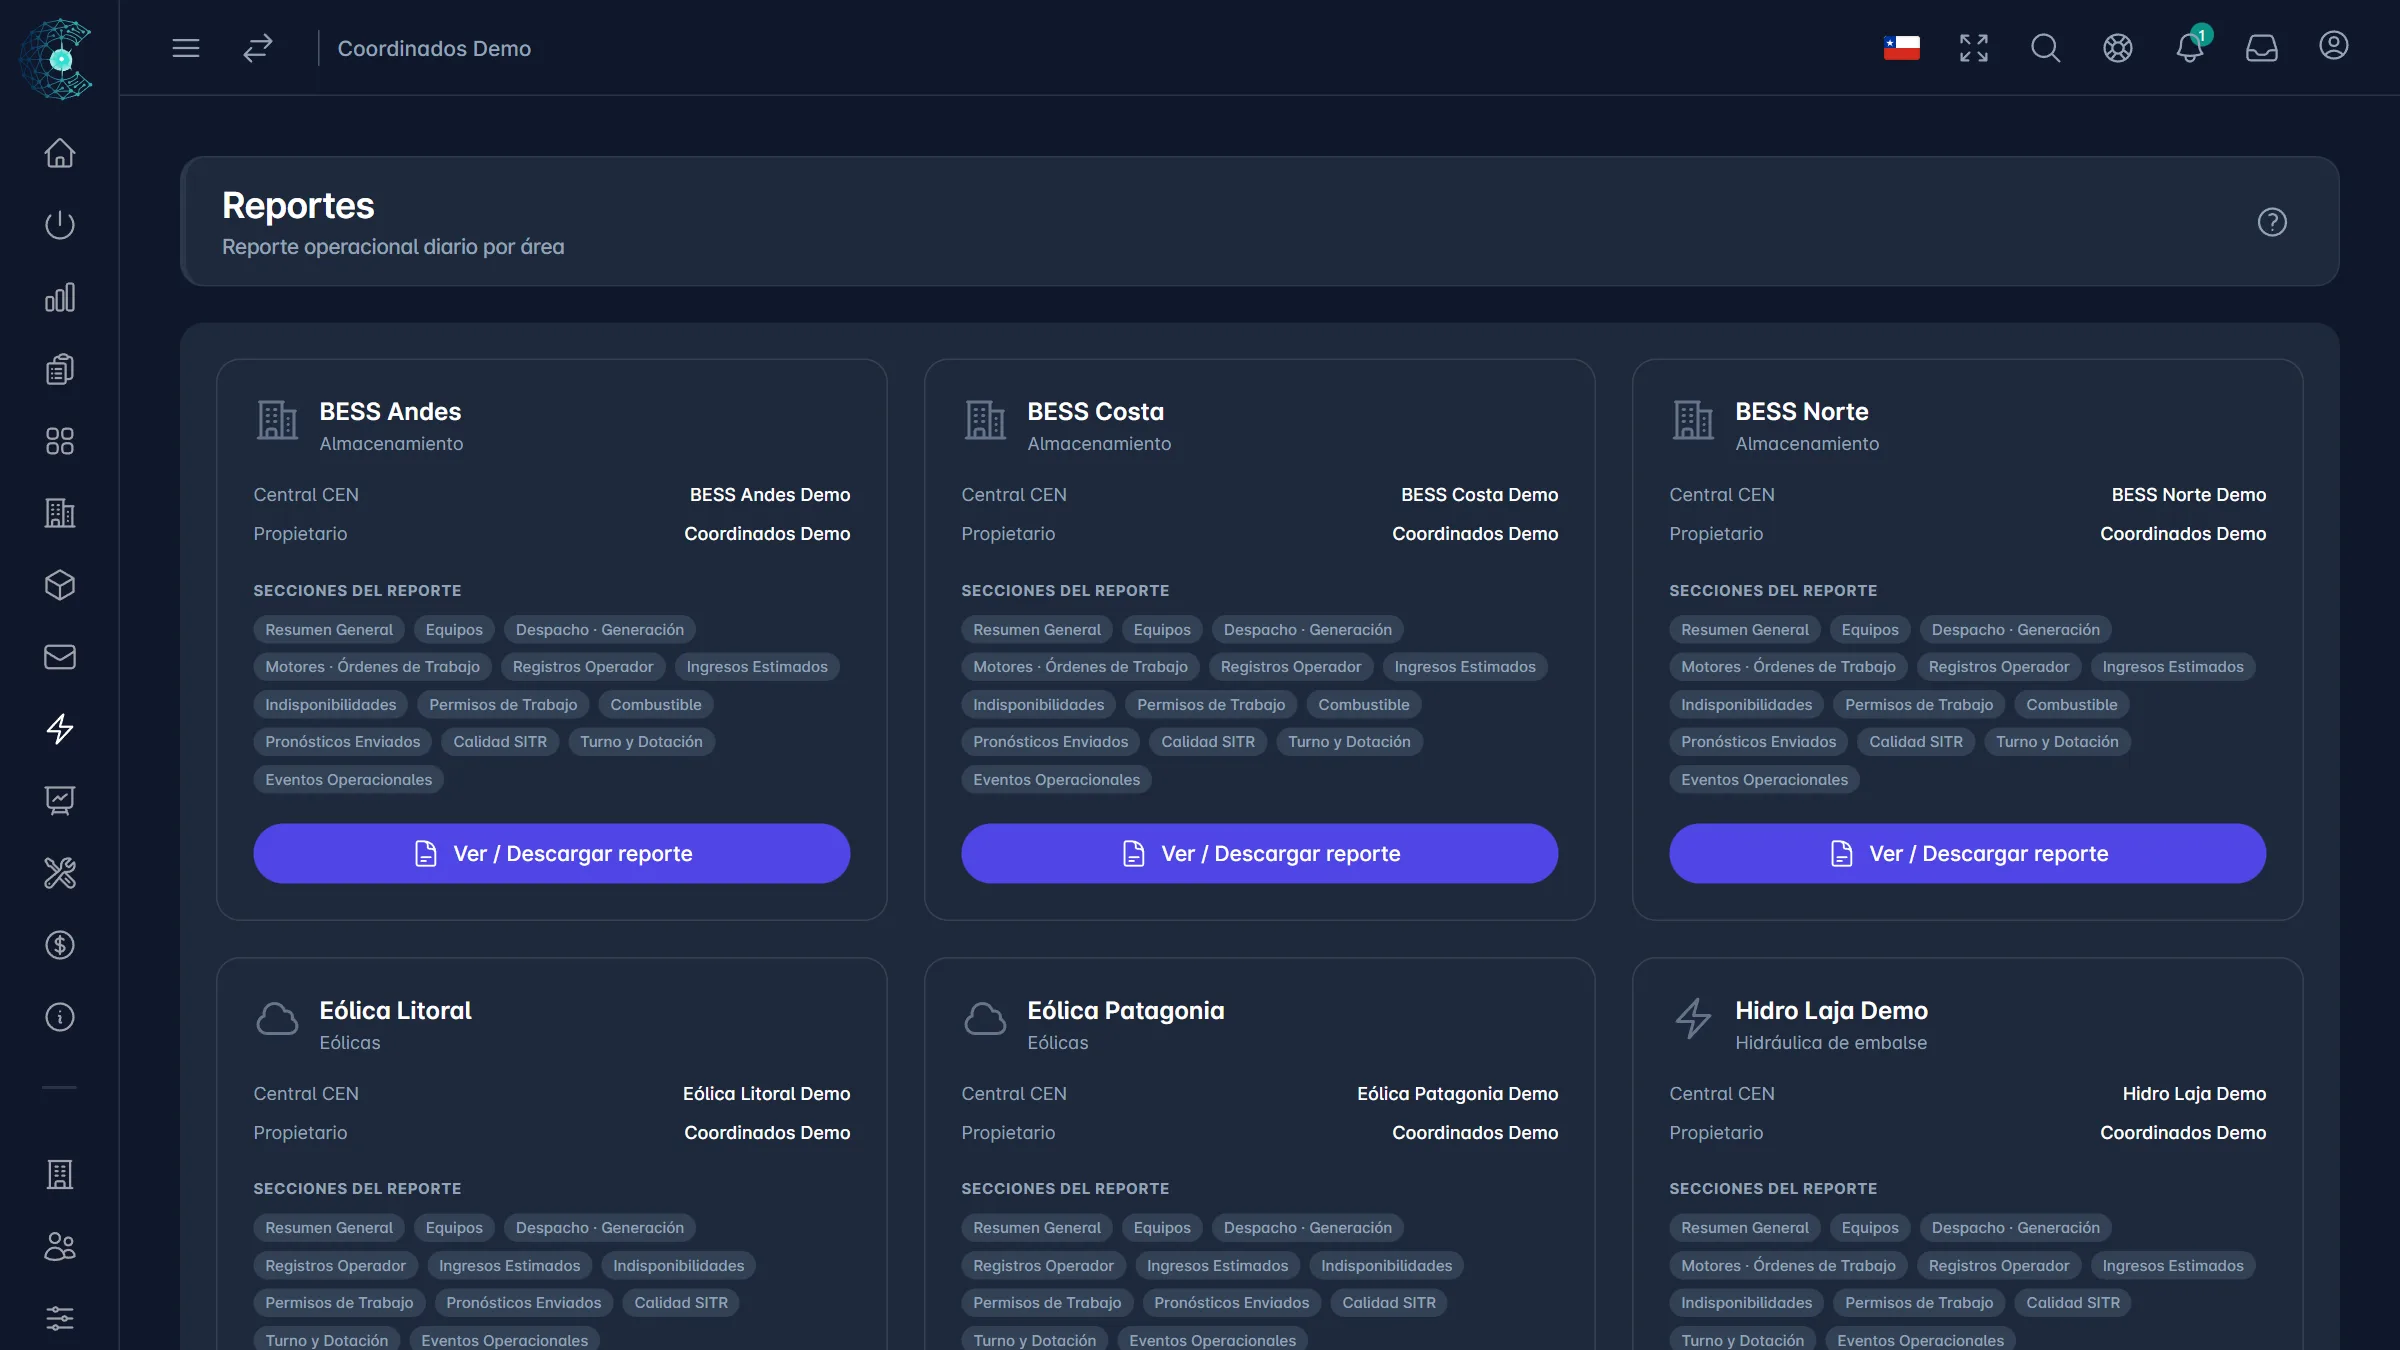Open the info circle icon in sidebar
Screen dimensions: 2400x1350
pyautogui.click(x=60, y=1017)
